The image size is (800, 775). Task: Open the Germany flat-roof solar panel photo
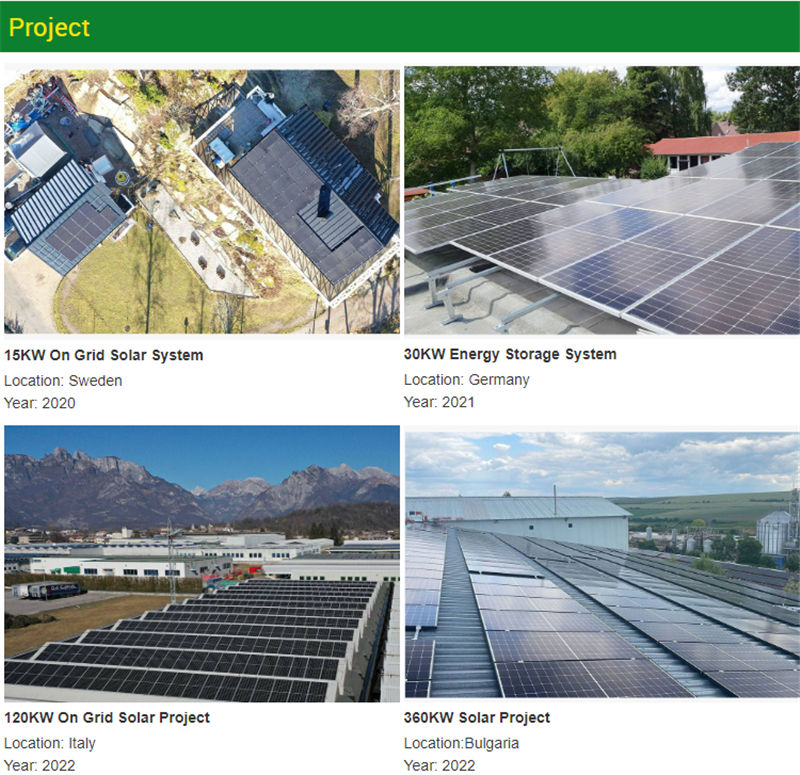[602, 201]
